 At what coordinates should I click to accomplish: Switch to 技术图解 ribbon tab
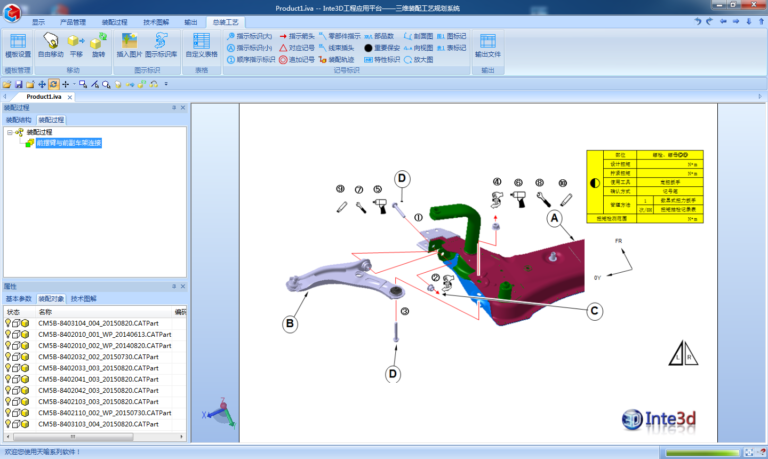(x=156, y=22)
